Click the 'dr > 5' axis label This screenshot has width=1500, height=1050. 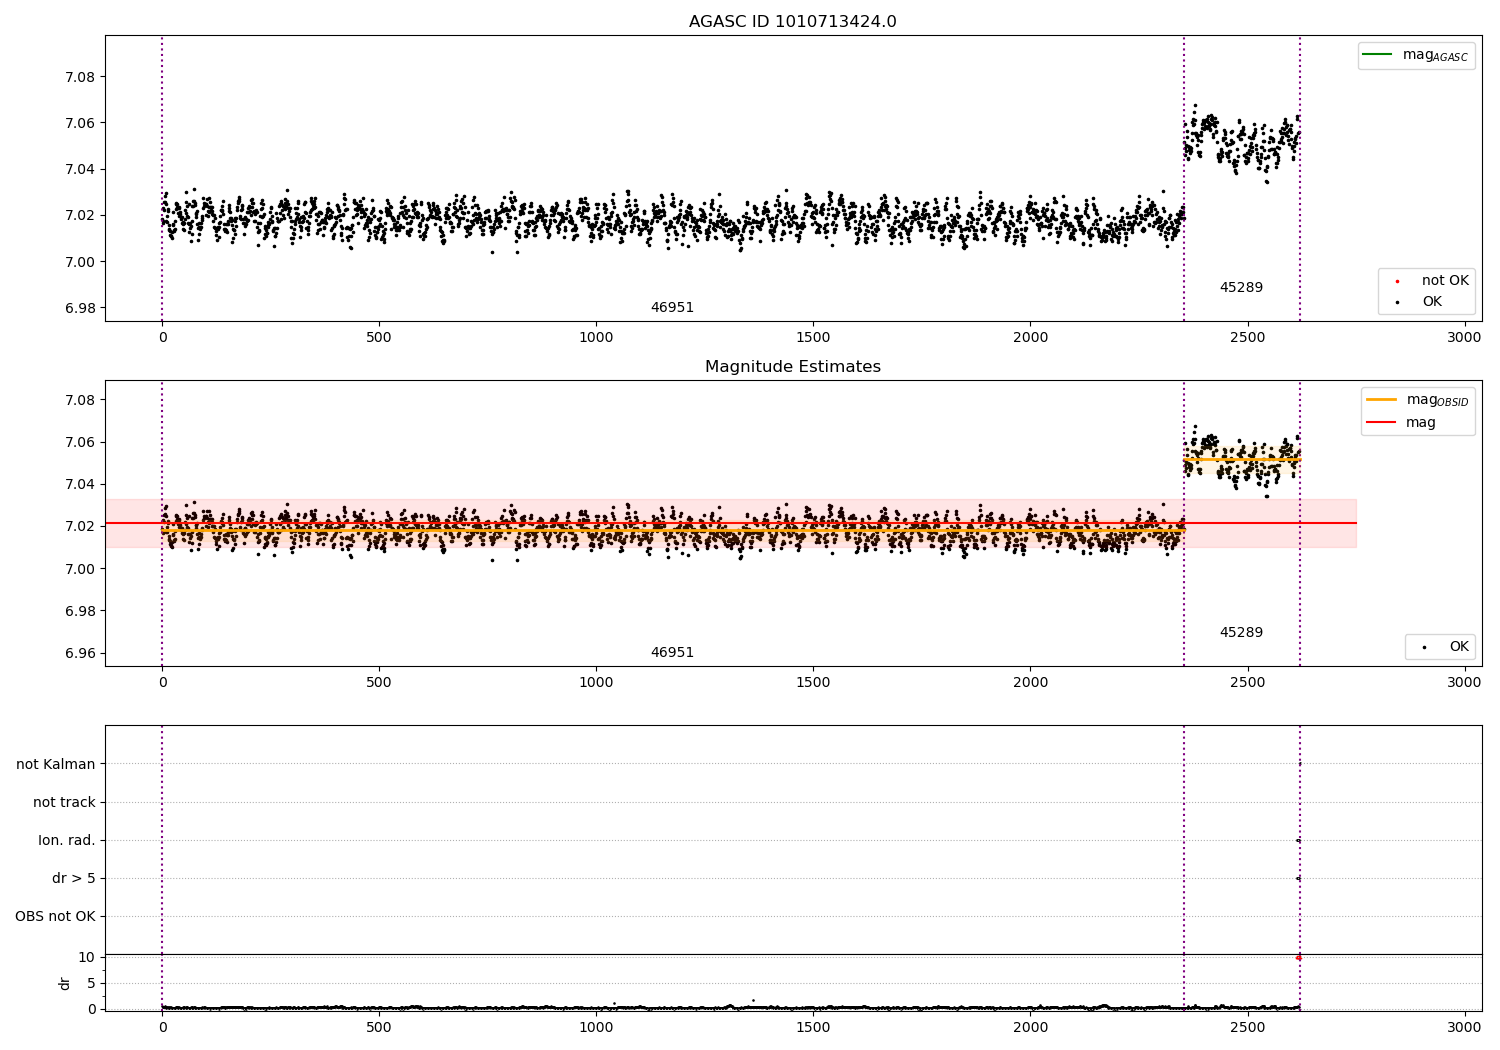pos(74,878)
